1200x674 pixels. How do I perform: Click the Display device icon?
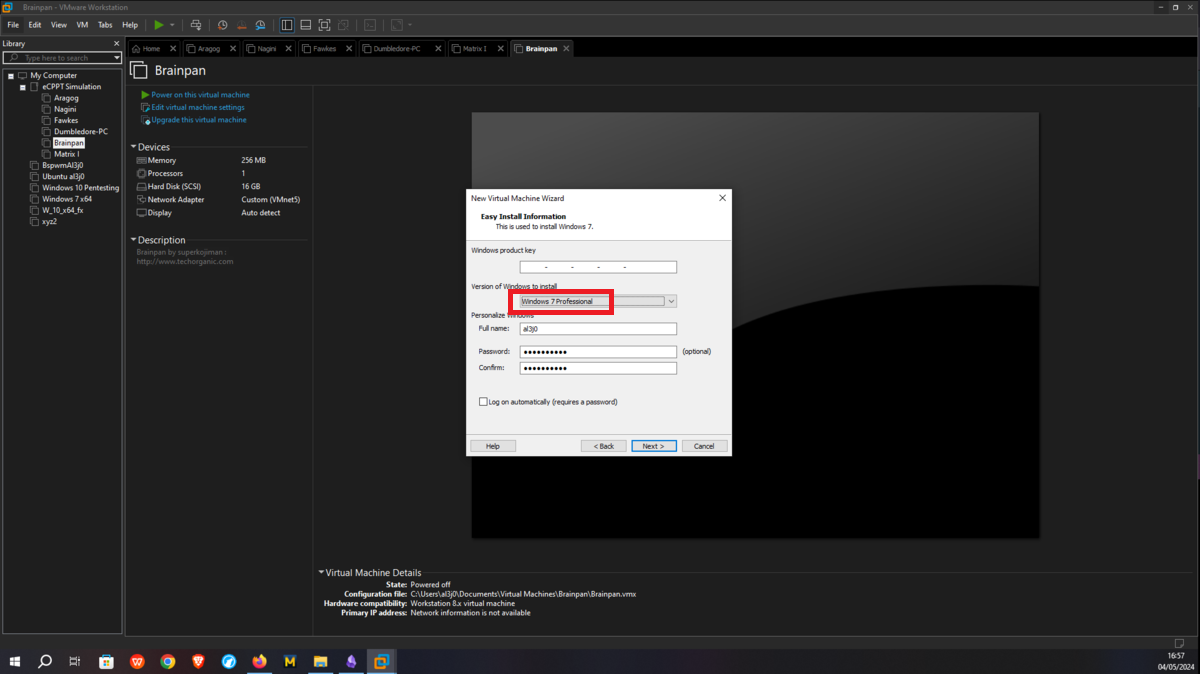[x=142, y=212]
